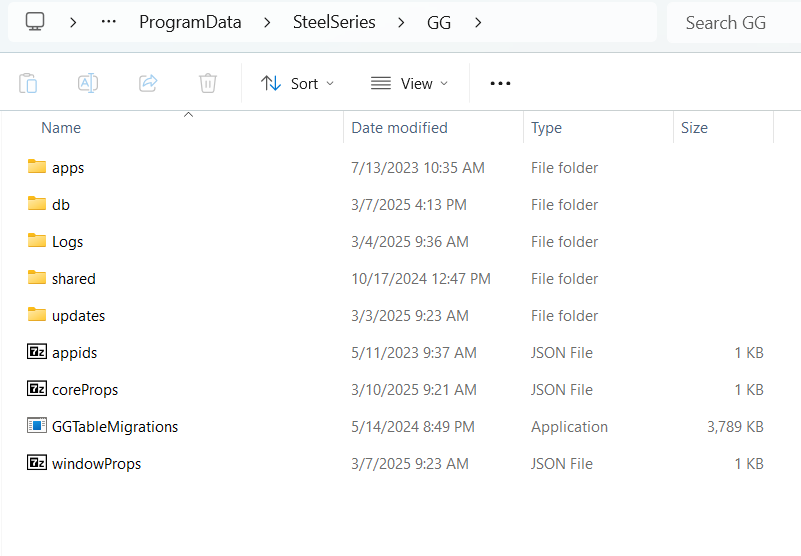Image resolution: width=801 pixels, height=556 pixels.
Task: Select the apps folder icon
Action: (37, 167)
